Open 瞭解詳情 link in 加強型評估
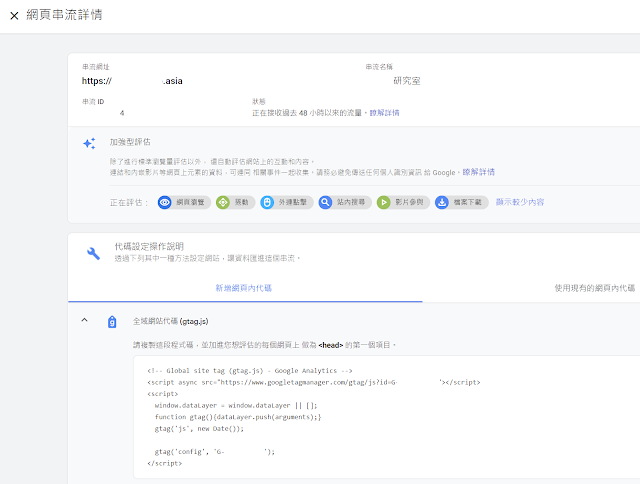640x484 pixels. point(478,172)
